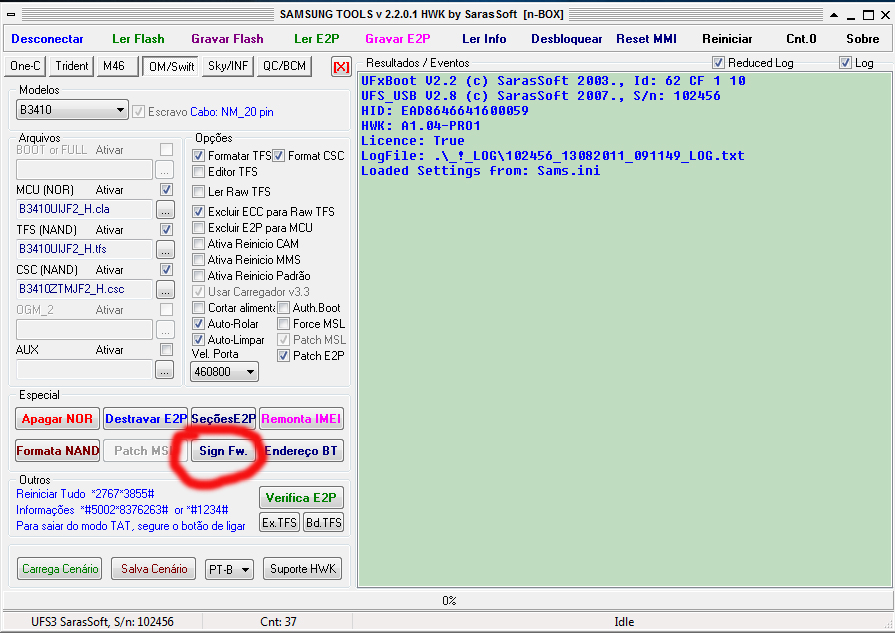Open window system menu icon
This screenshot has height=633, width=895.
click(11, 15)
